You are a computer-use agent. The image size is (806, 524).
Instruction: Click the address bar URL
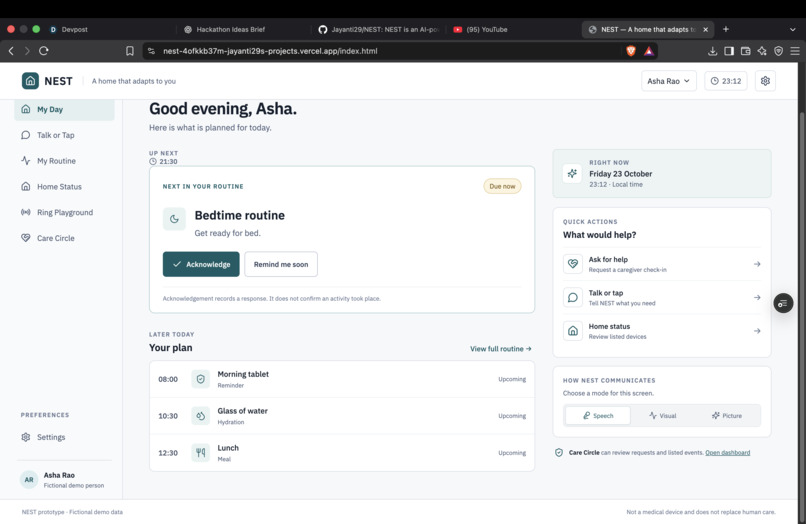tap(270, 51)
